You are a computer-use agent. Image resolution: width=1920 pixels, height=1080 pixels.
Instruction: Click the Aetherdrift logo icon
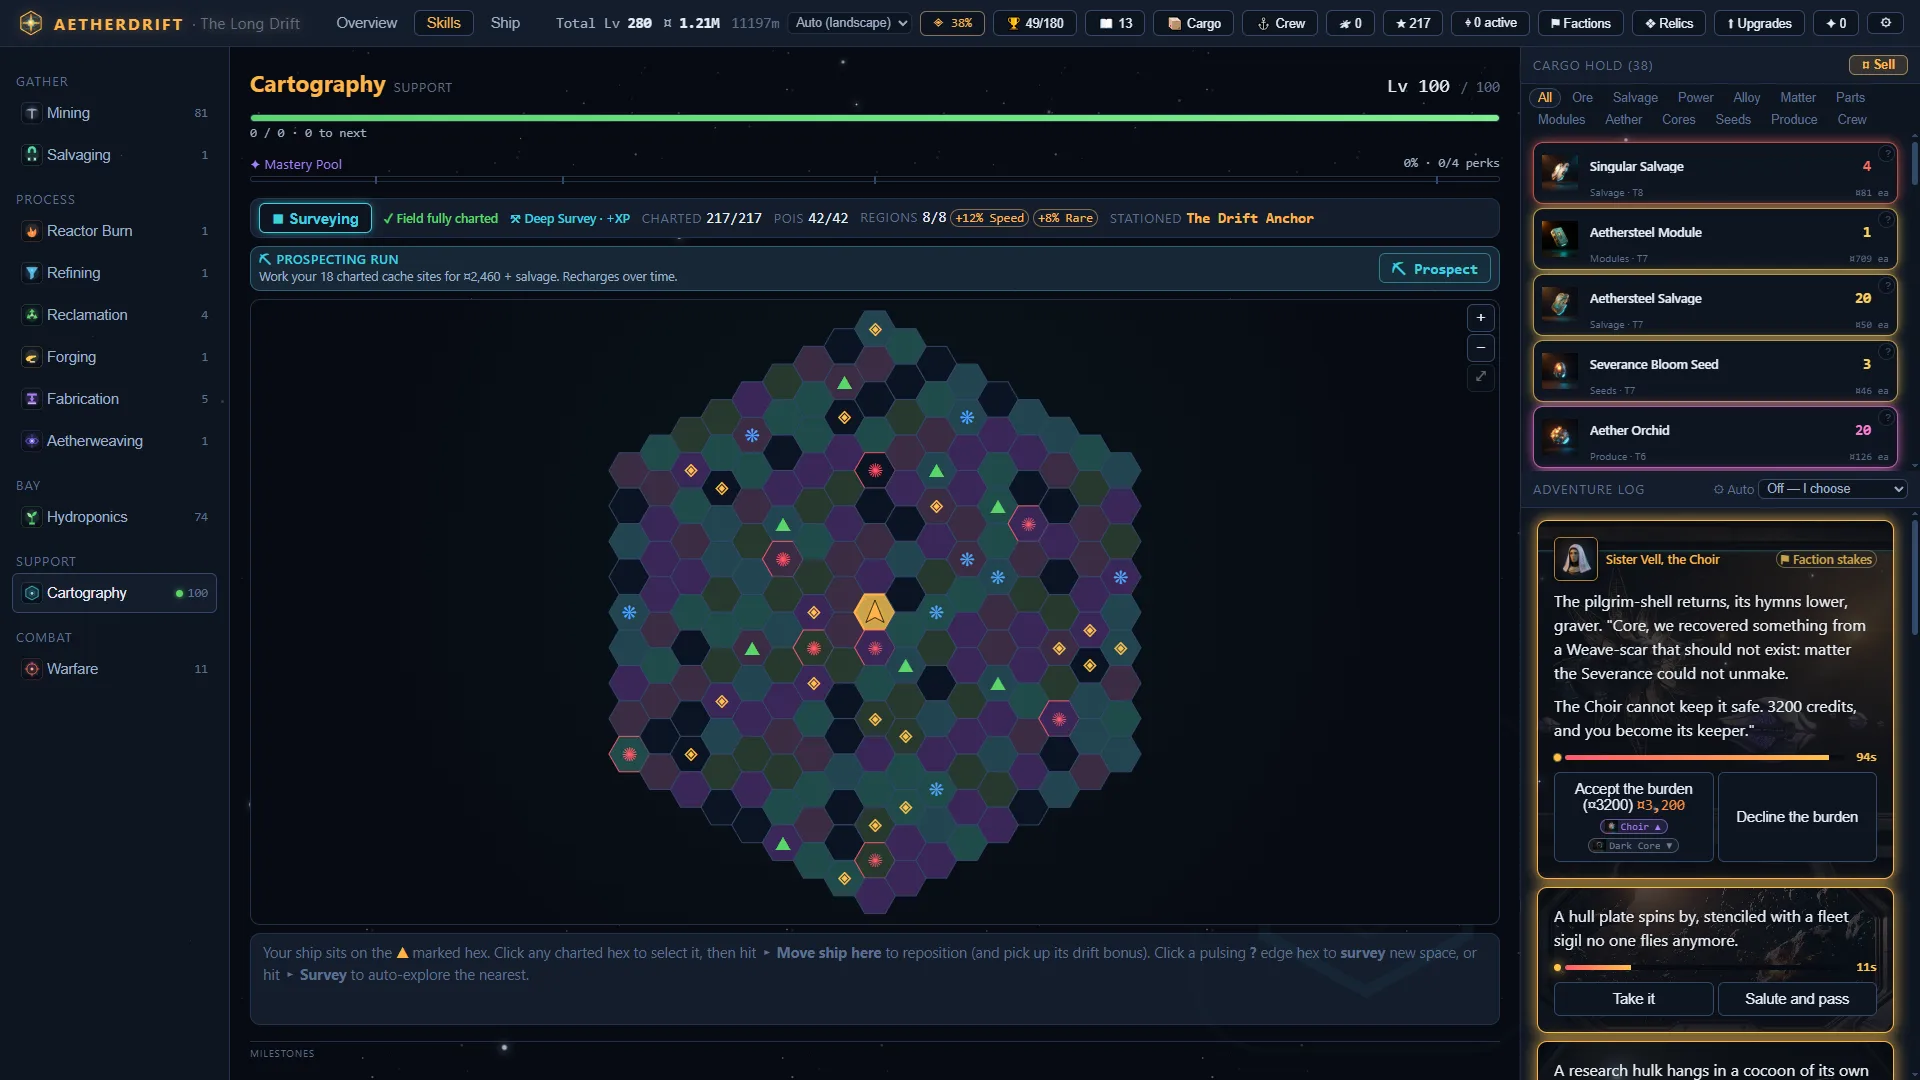pyautogui.click(x=31, y=23)
